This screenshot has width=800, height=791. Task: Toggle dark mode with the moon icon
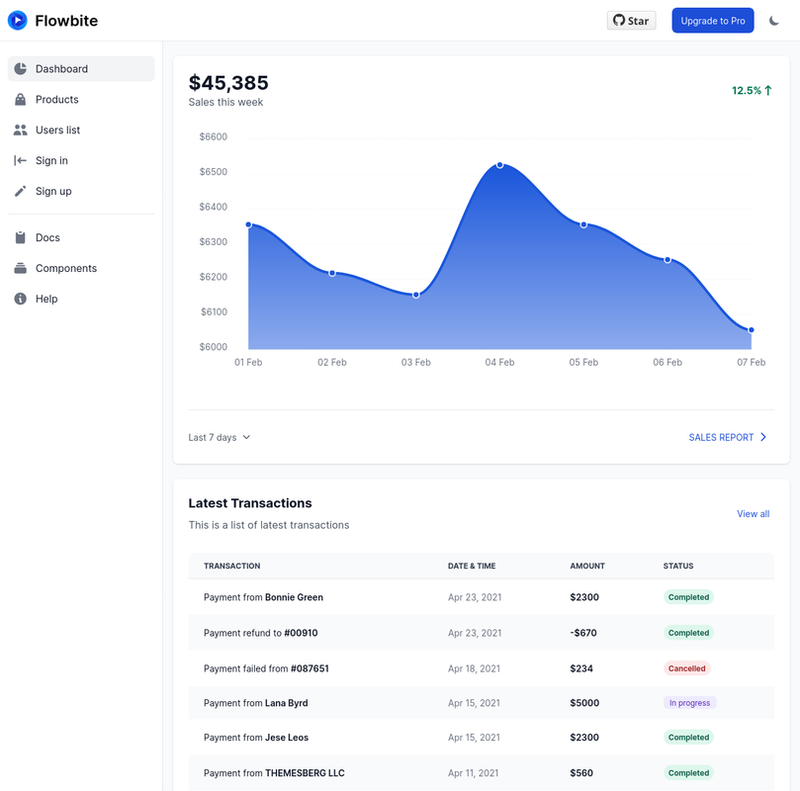pyautogui.click(x=773, y=20)
